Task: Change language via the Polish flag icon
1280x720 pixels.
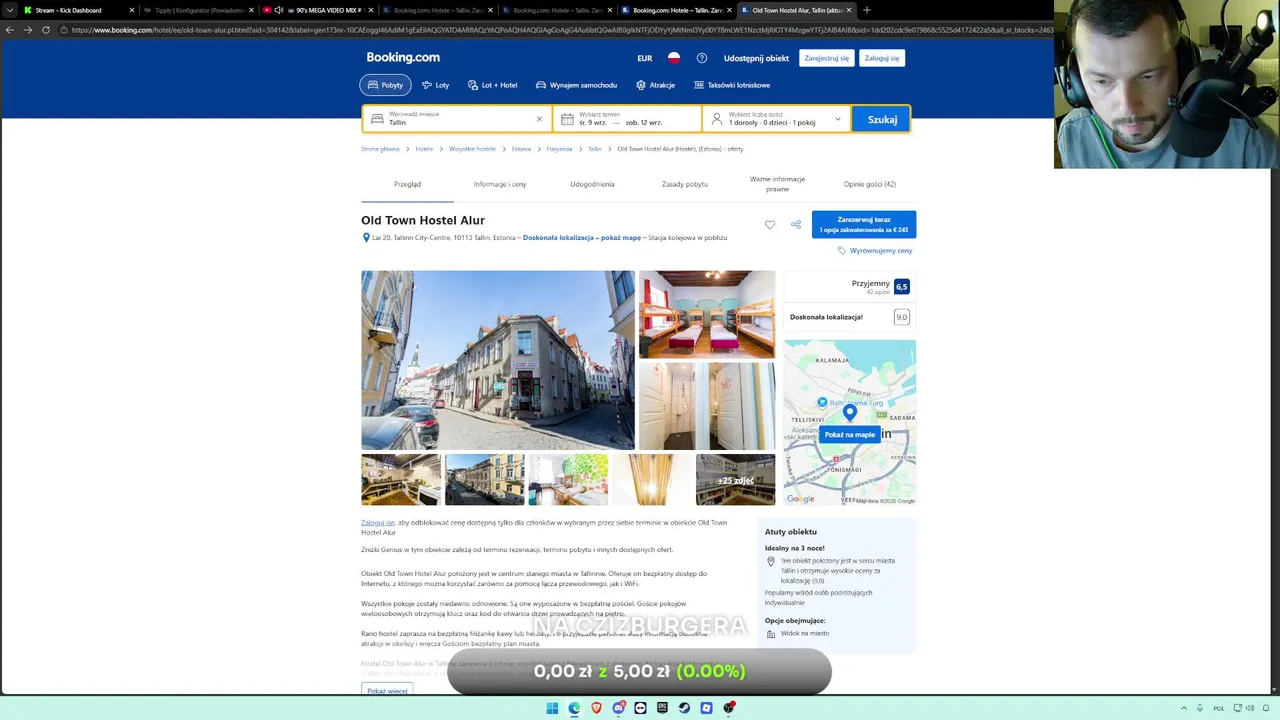Action: click(x=674, y=58)
